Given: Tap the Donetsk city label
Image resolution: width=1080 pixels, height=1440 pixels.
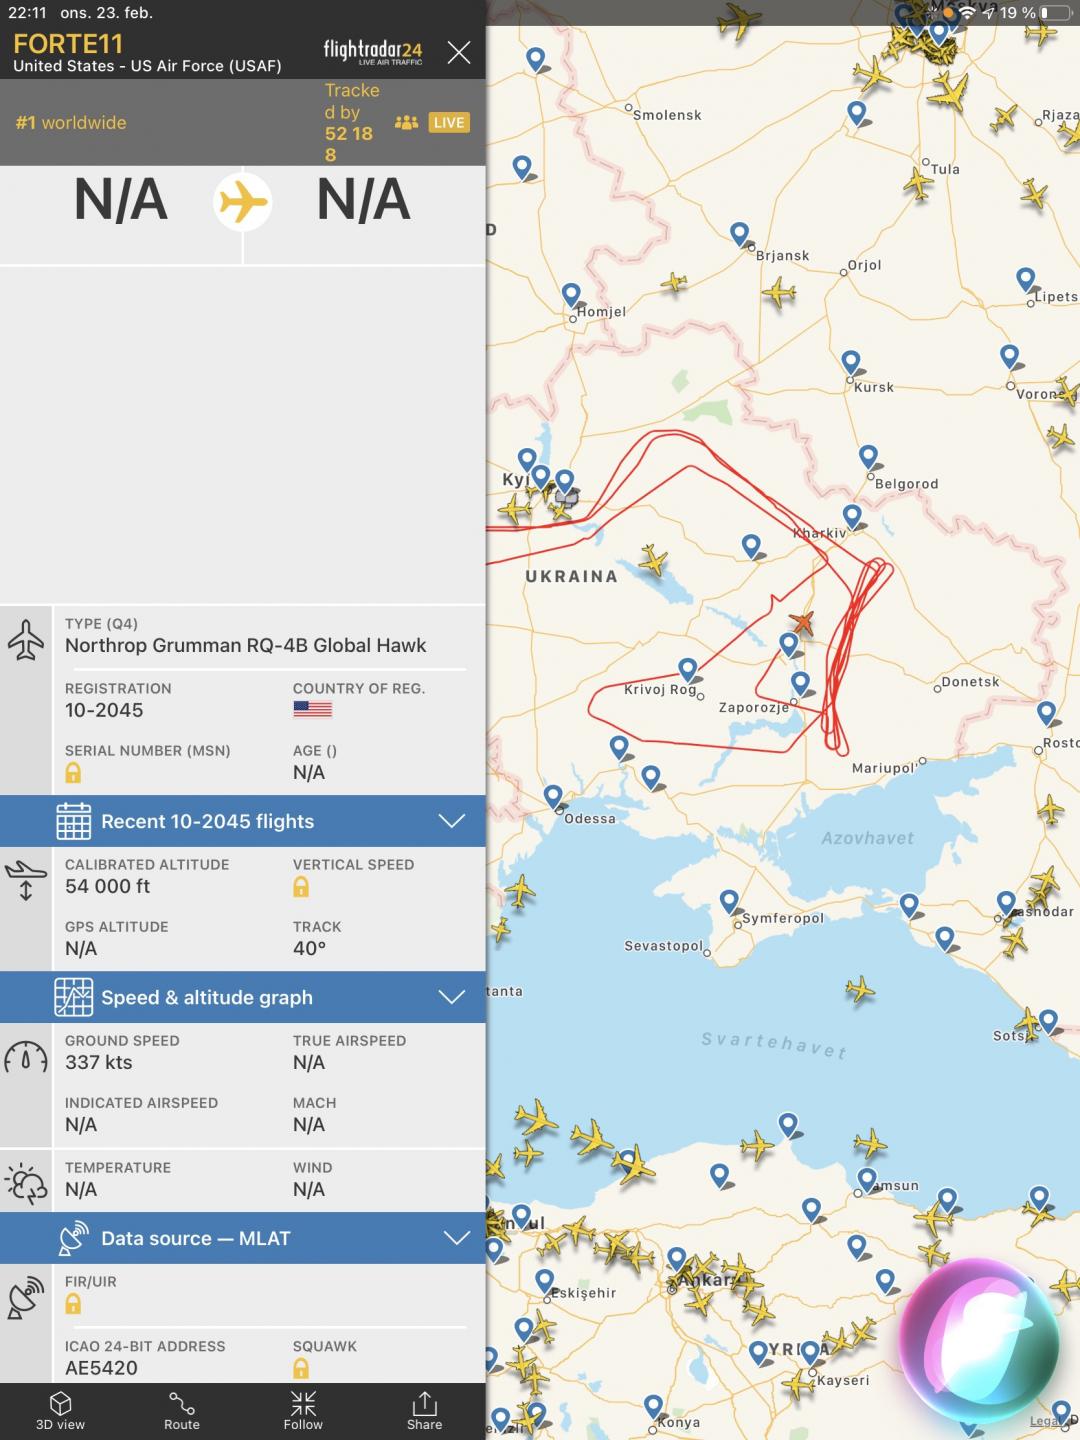Looking at the screenshot, I should pyautogui.click(x=970, y=682).
